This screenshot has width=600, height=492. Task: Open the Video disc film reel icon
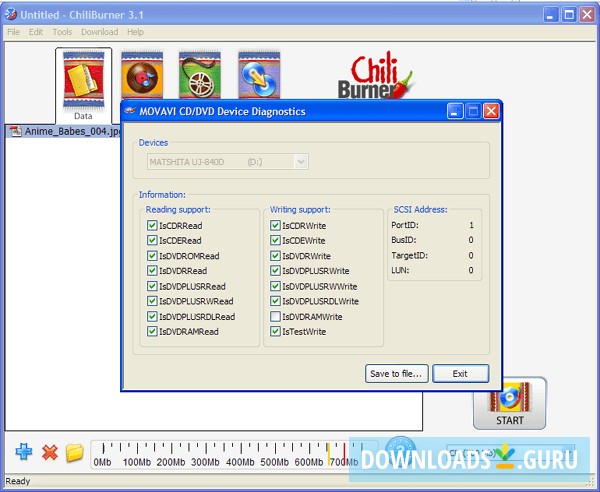[200, 75]
